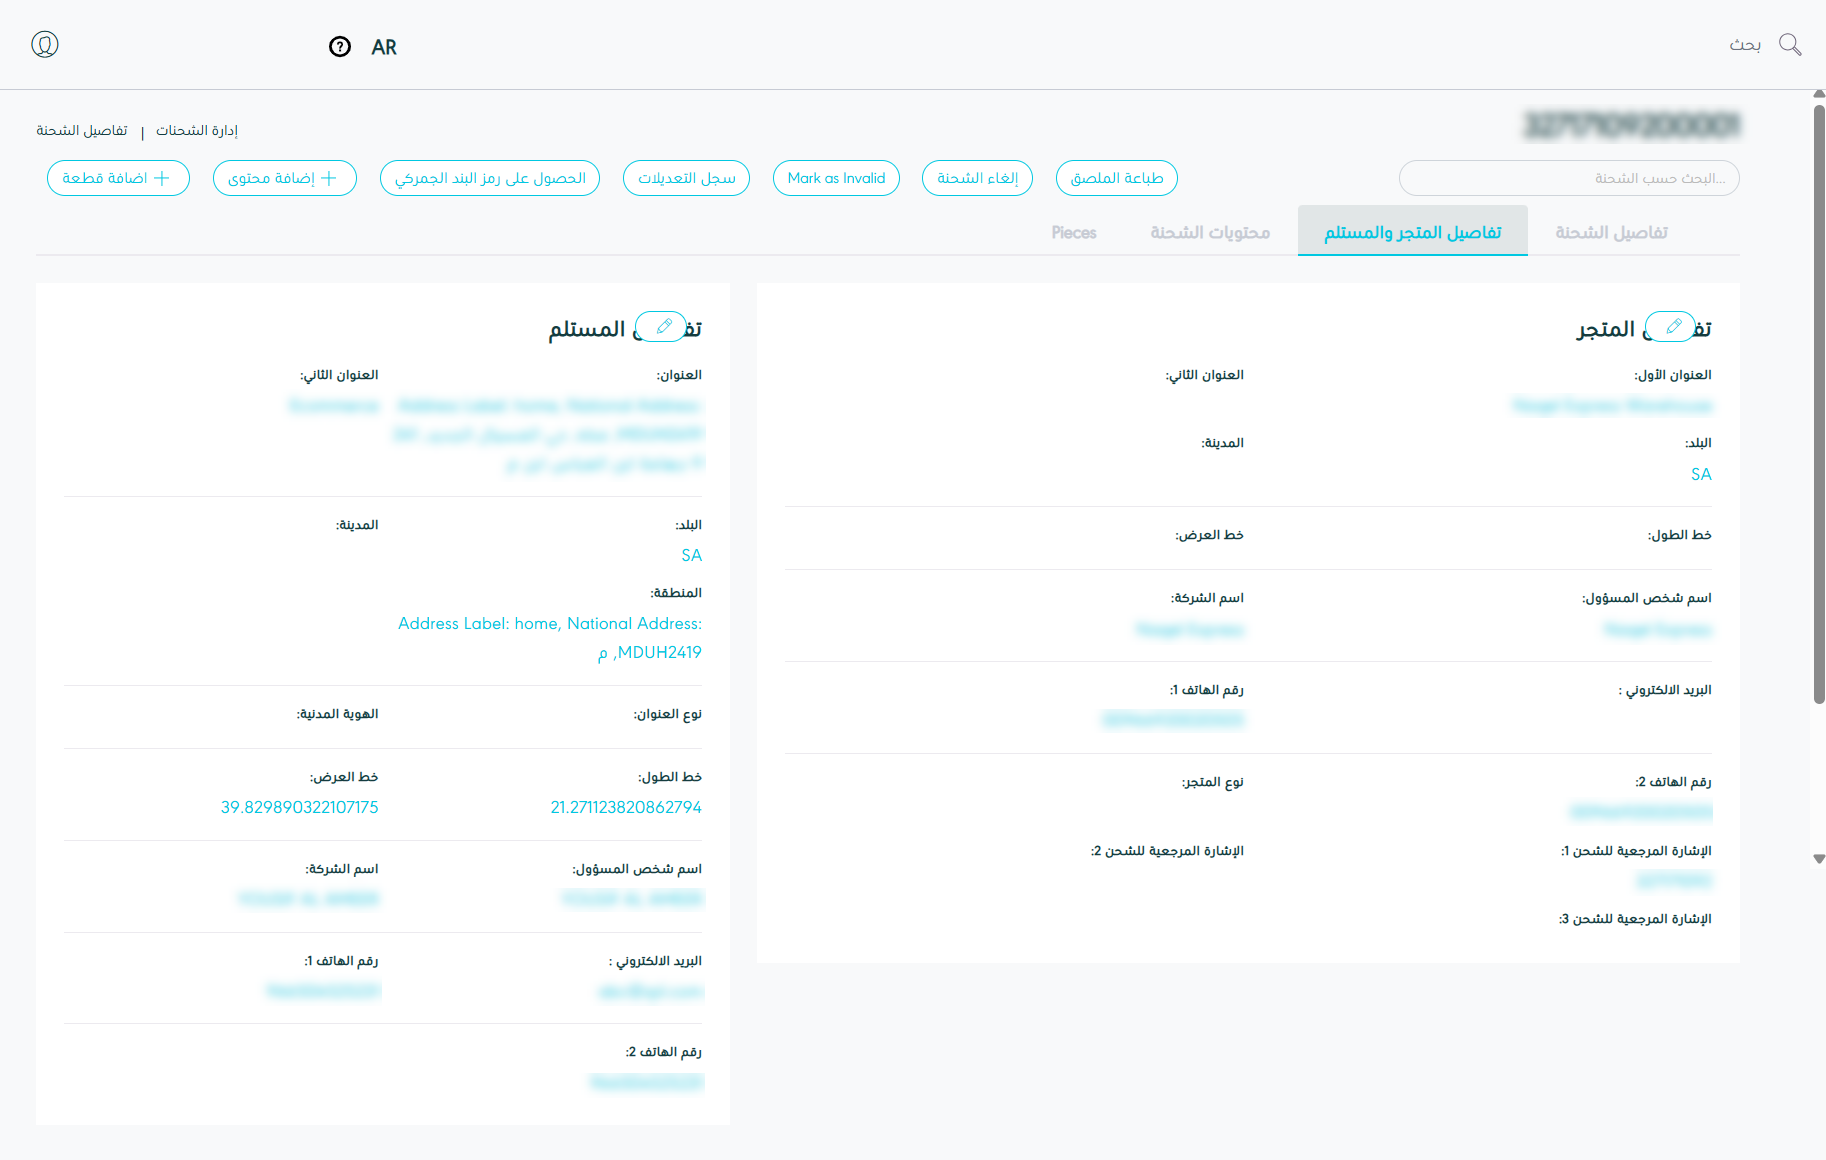
Task: Open سجل التعديلات modification log
Action: [x=686, y=178]
